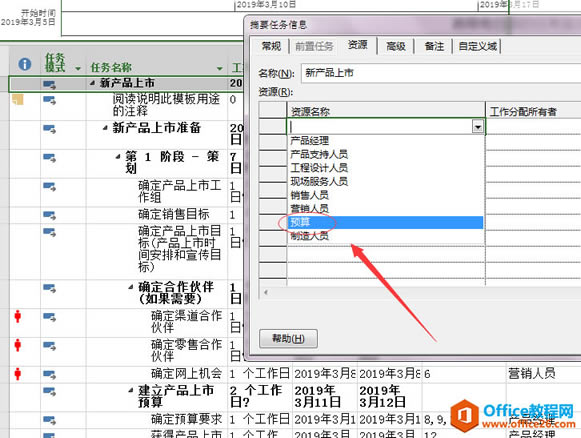581x438 pixels.
Task: Click the blue info indicator column header
Action: 24,64
